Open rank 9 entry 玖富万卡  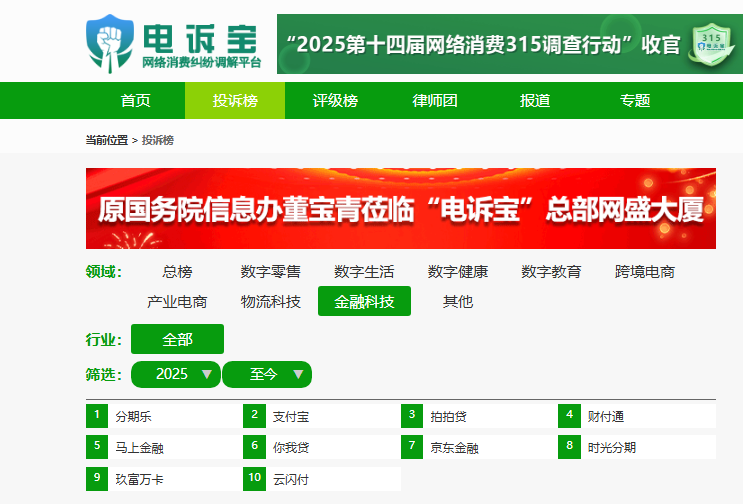pyautogui.click(x=164, y=479)
